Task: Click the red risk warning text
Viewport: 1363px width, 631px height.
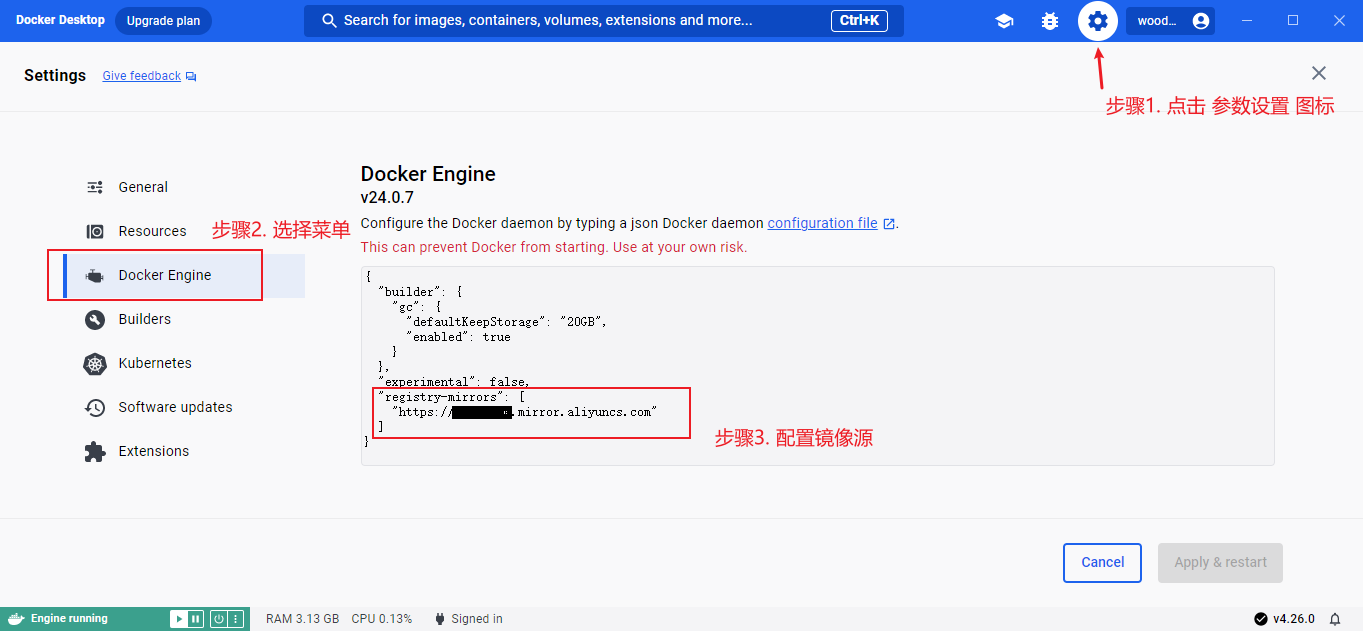Action: (x=554, y=247)
